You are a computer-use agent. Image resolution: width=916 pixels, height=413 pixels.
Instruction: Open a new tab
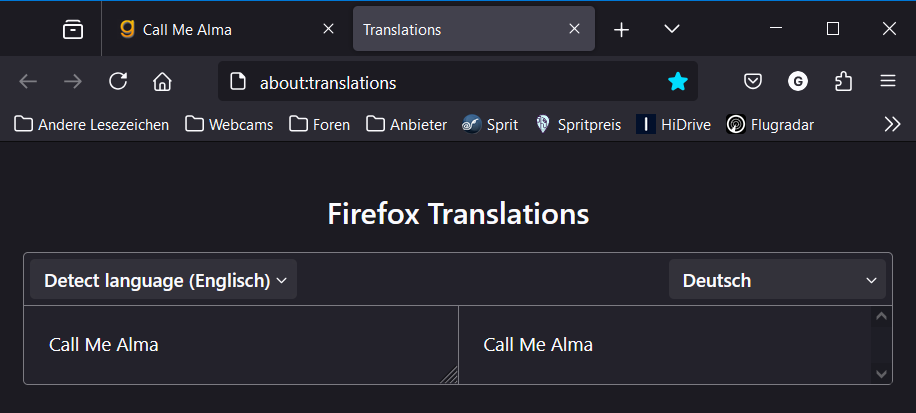coord(622,30)
